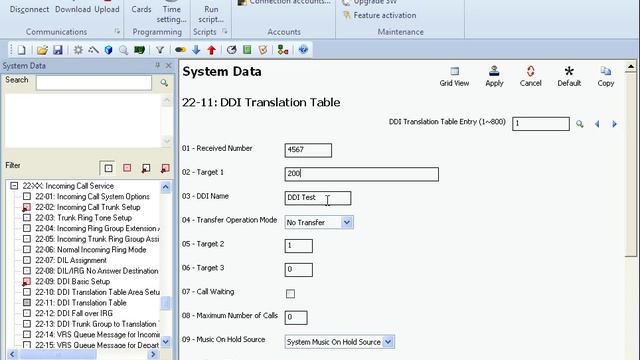Screen dimensions: 640x360
Task: Click the magnifier icon in toolbar
Action: pos(123,50)
